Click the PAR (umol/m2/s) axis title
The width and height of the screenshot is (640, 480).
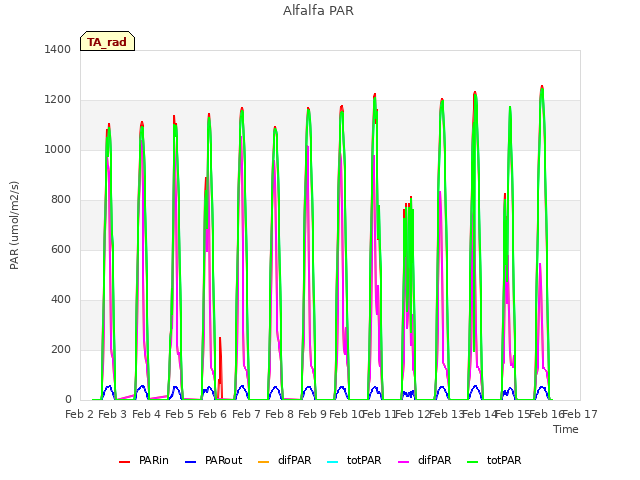(x=14, y=225)
